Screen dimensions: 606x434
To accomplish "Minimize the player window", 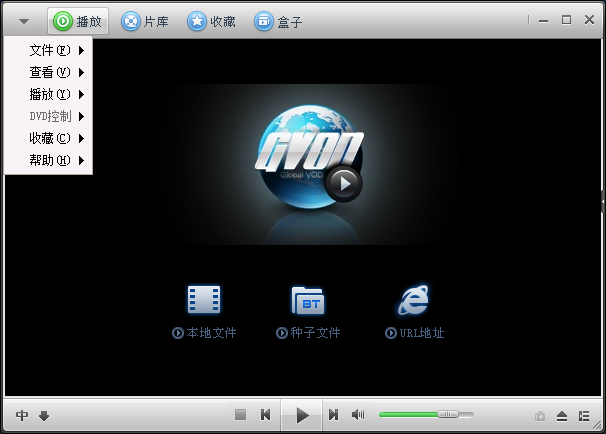I will [543, 20].
